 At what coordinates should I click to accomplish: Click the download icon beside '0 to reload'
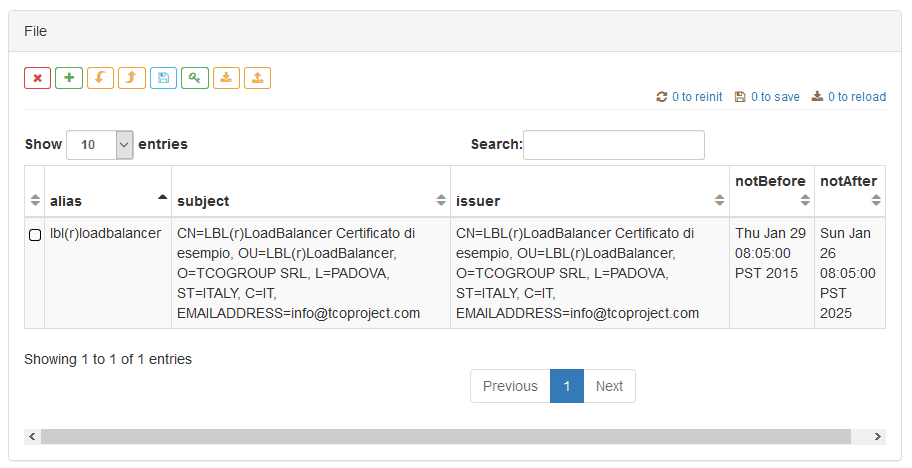(817, 97)
